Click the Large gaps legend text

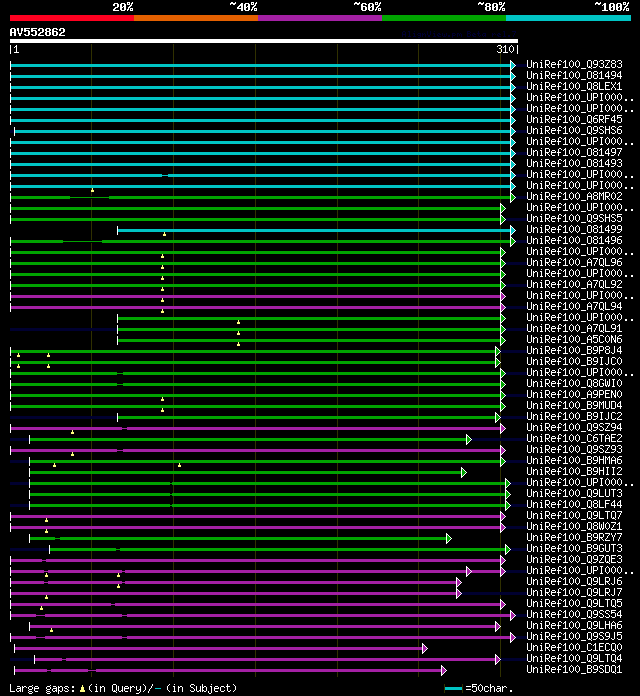[43, 688]
